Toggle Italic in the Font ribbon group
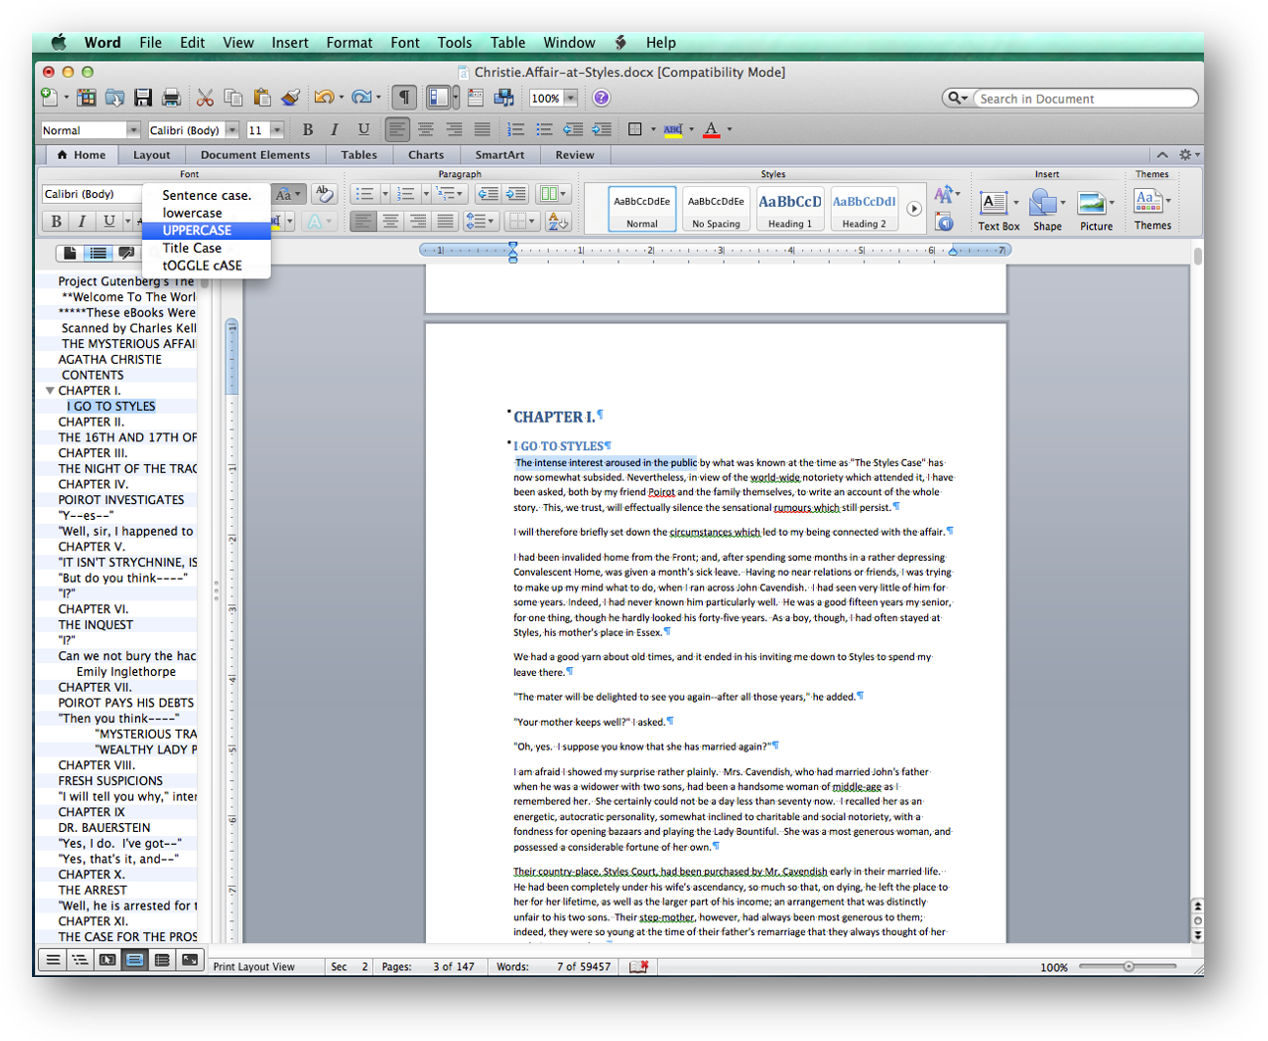Image resolution: width=1268 pixels, height=1041 pixels. [x=82, y=221]
